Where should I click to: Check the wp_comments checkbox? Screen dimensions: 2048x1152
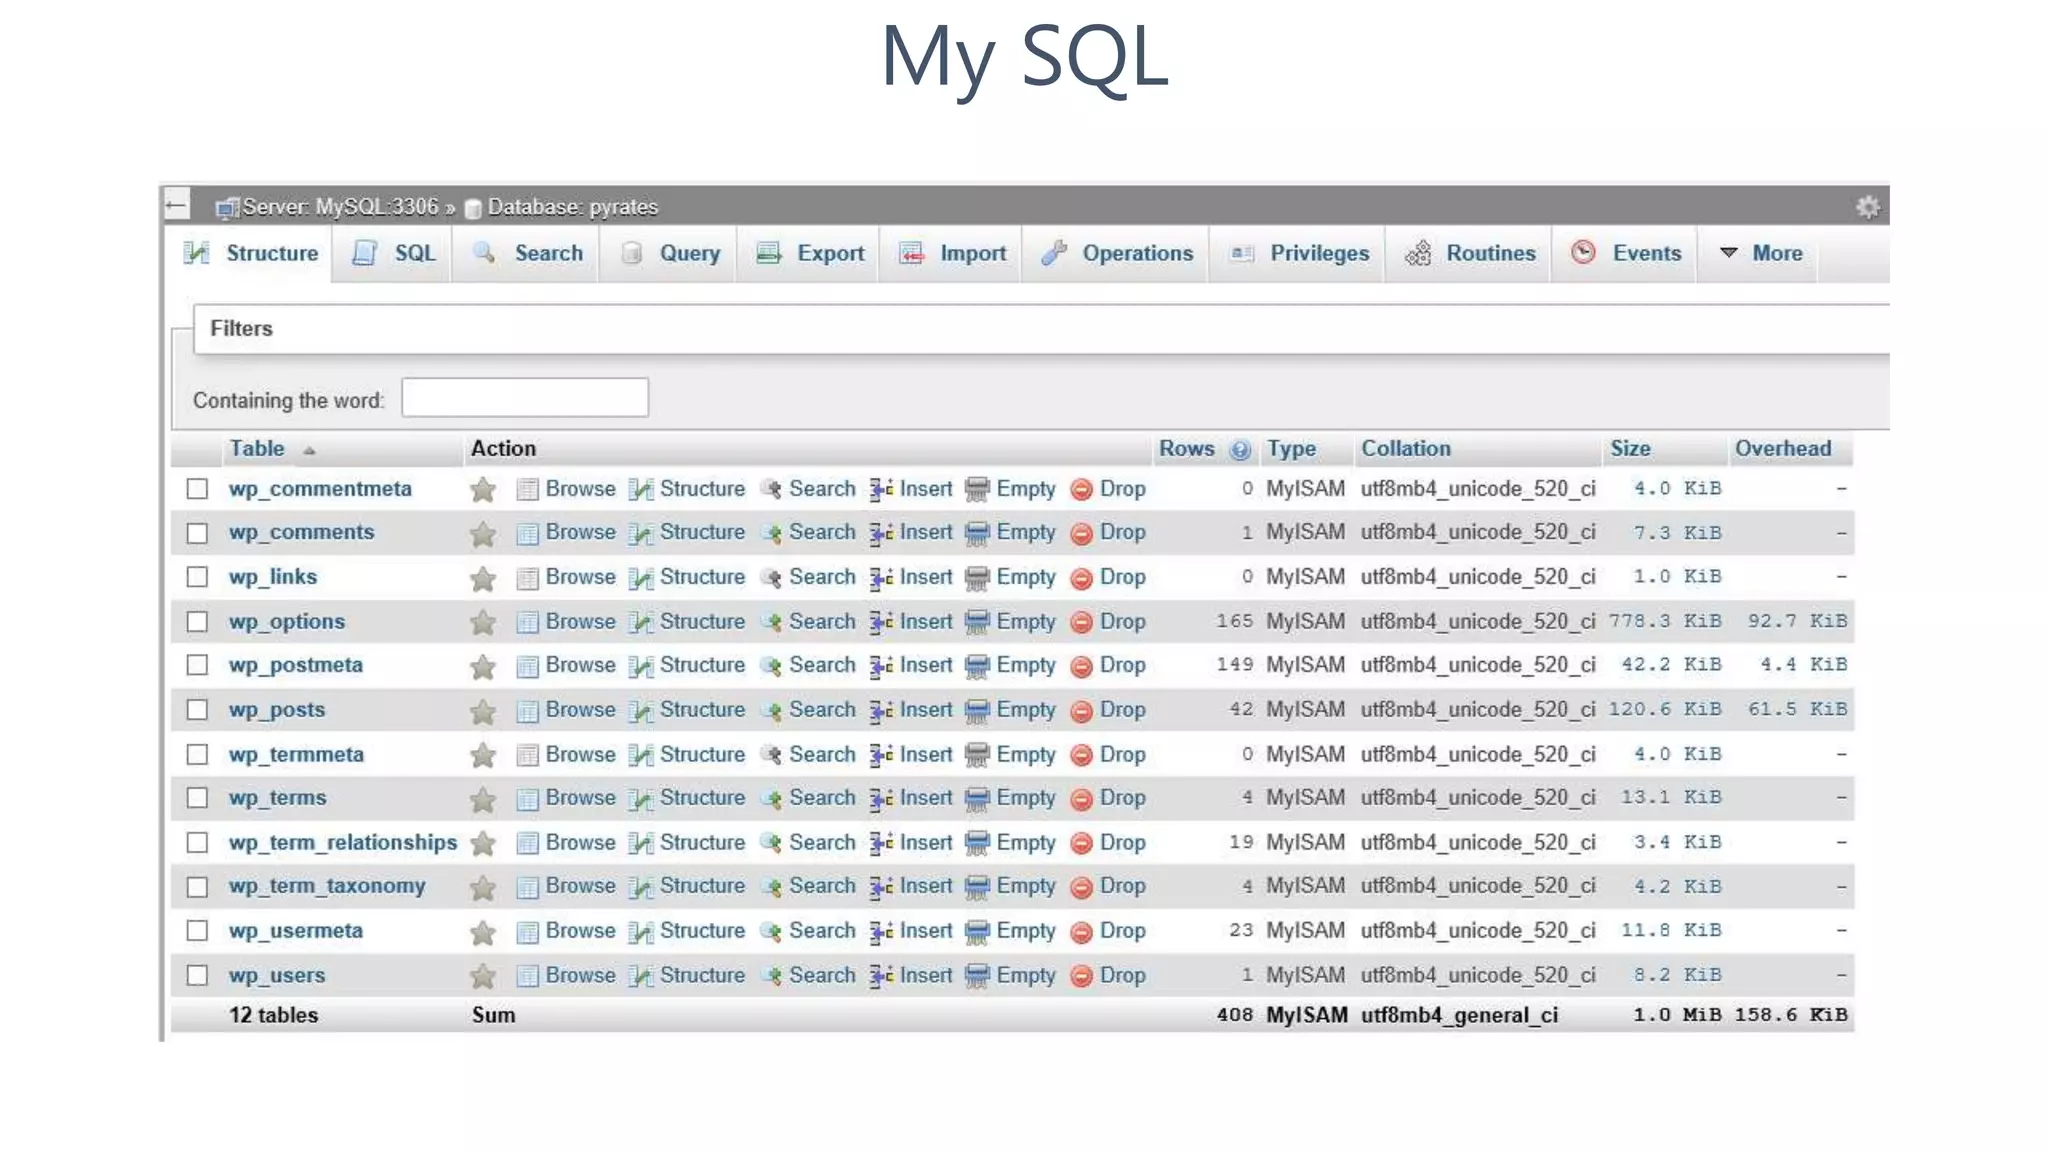coord(197,533)
